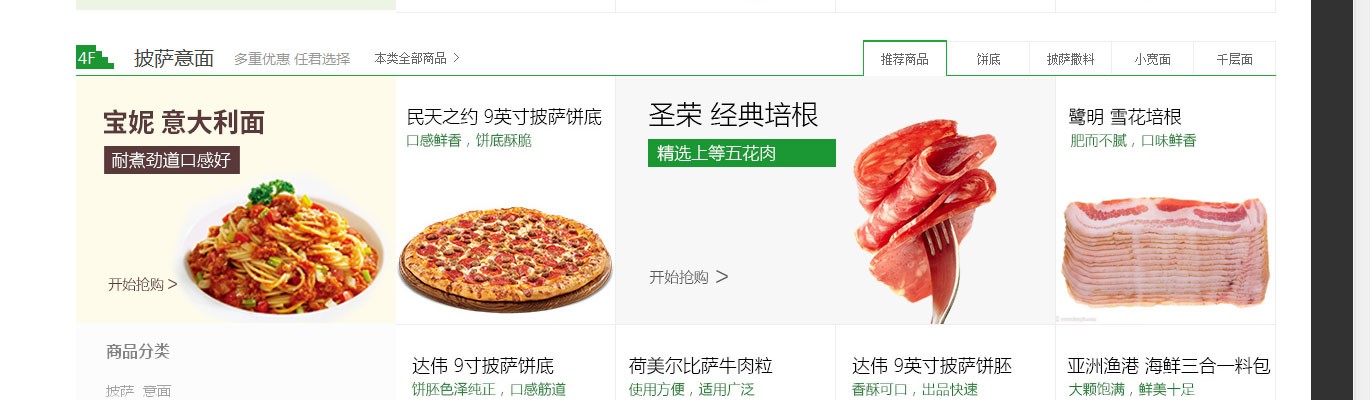The height and width of the screenshot is (400, 1370).
Task: Click the 精选上等五花肉 green label
Action: (742, 153)
